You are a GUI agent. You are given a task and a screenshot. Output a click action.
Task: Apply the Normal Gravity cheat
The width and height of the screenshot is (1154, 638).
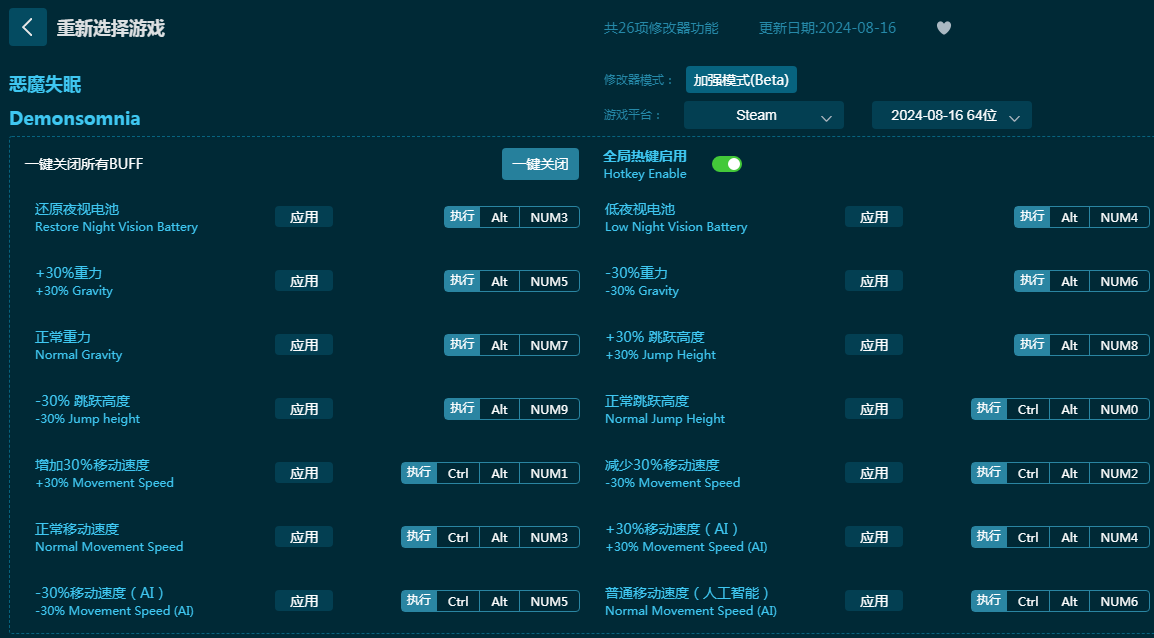[x=304, y=345]
